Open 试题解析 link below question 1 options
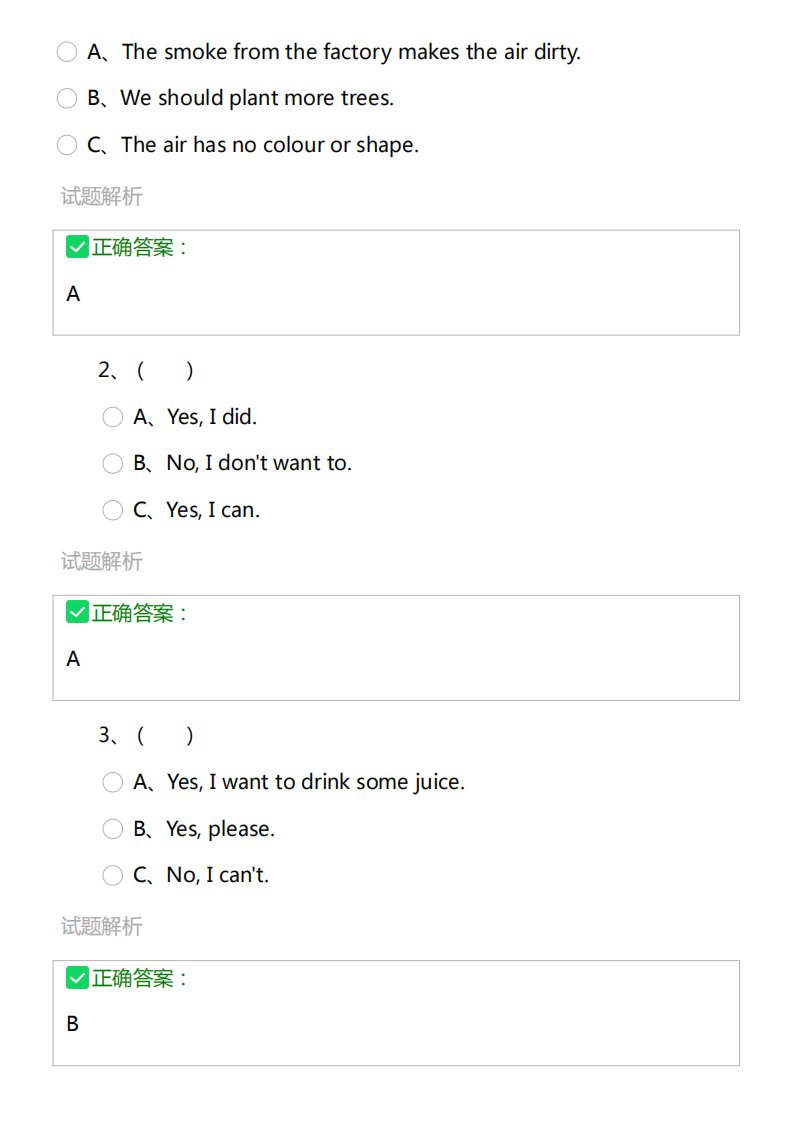 click(102, 196)
